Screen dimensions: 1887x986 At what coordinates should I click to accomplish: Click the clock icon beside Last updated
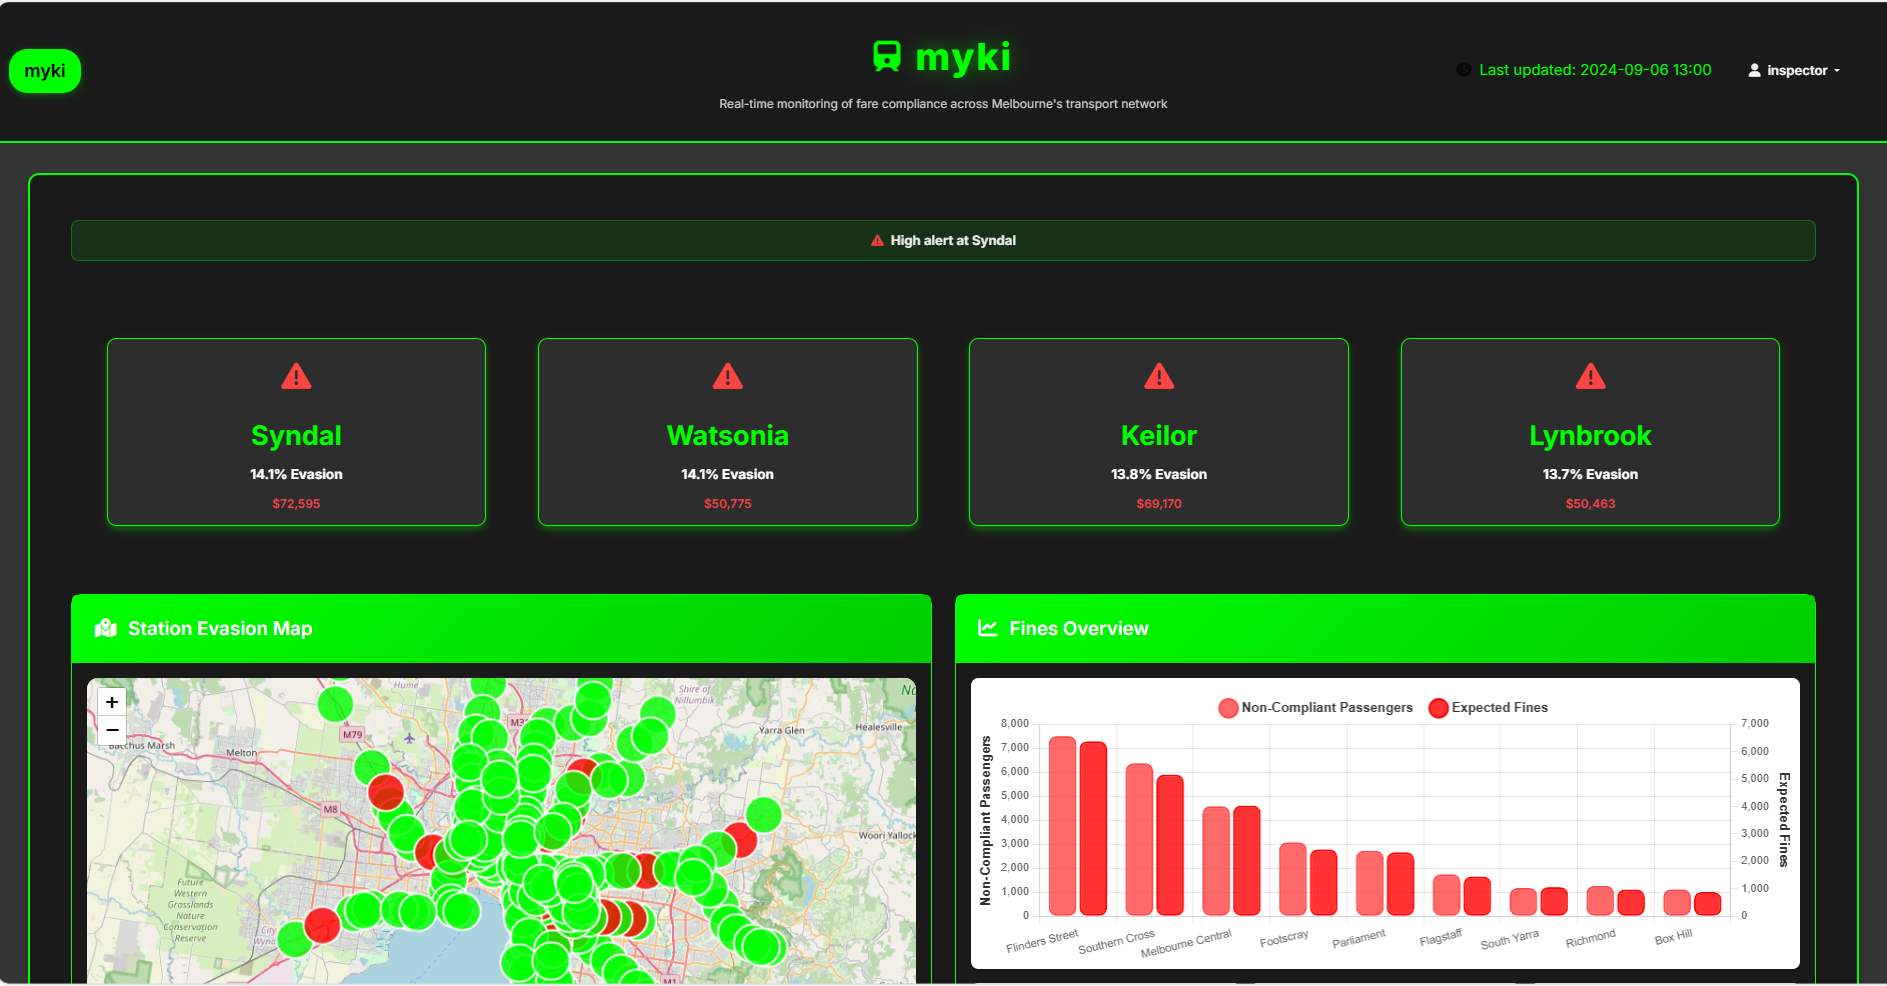tap(1464, 70)
